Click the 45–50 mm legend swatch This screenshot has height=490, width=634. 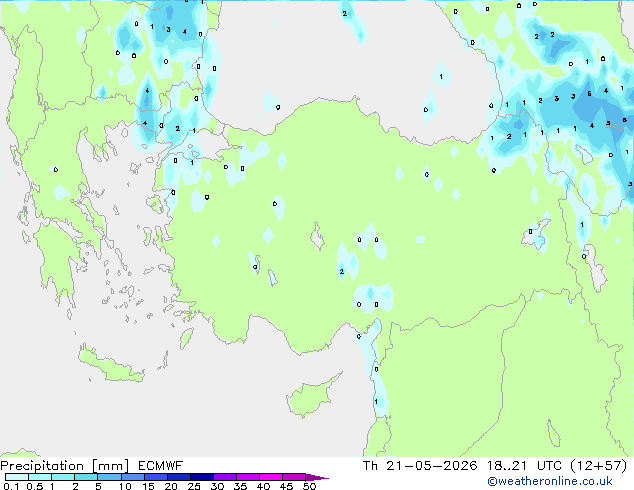click(294, 477)
